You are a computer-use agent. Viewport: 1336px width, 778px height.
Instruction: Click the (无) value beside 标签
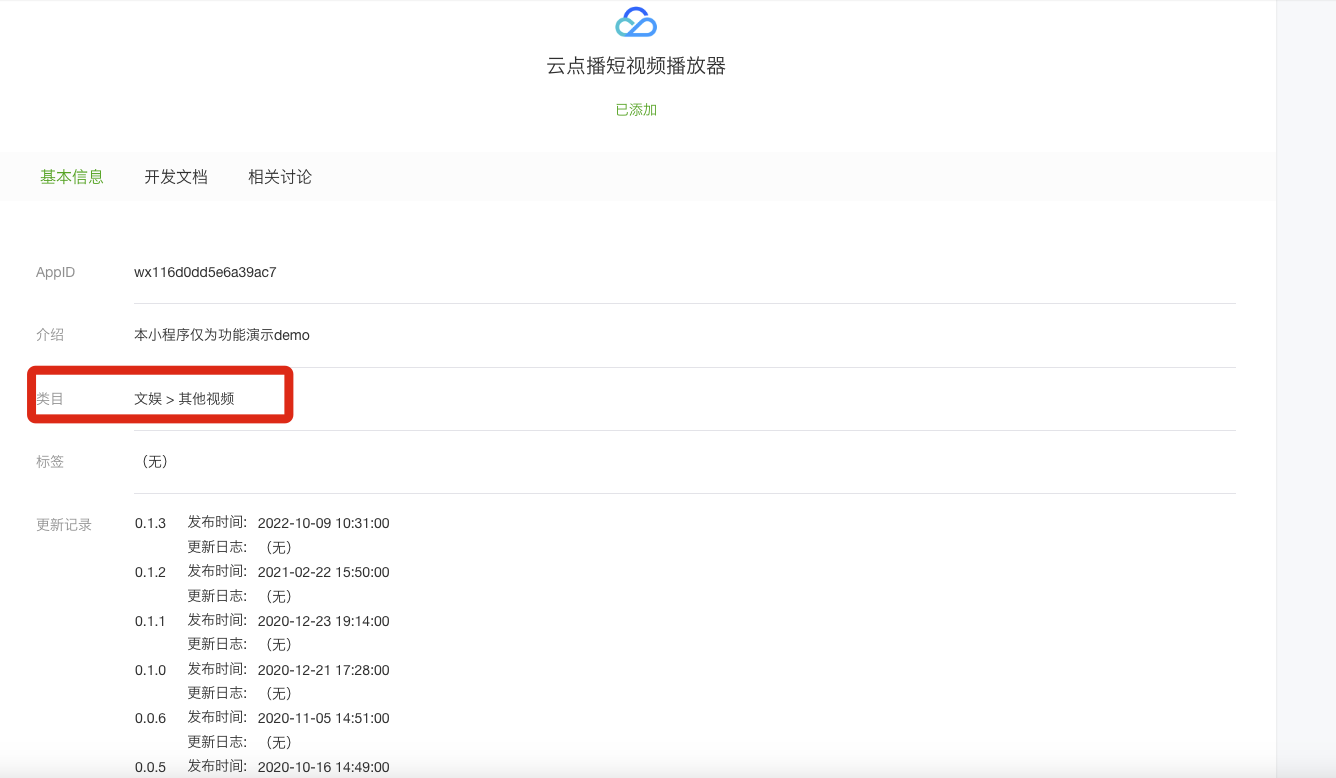coord(155,461)
